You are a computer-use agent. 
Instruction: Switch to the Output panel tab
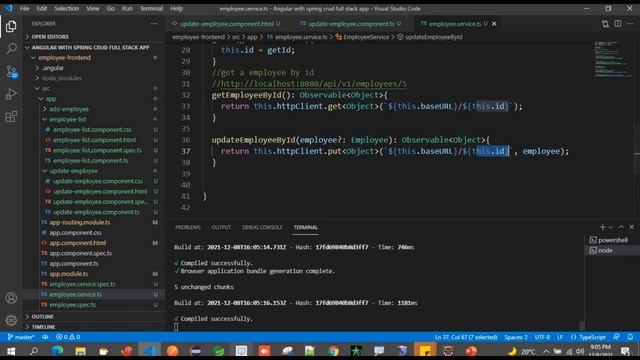click(x=221, y=227)
